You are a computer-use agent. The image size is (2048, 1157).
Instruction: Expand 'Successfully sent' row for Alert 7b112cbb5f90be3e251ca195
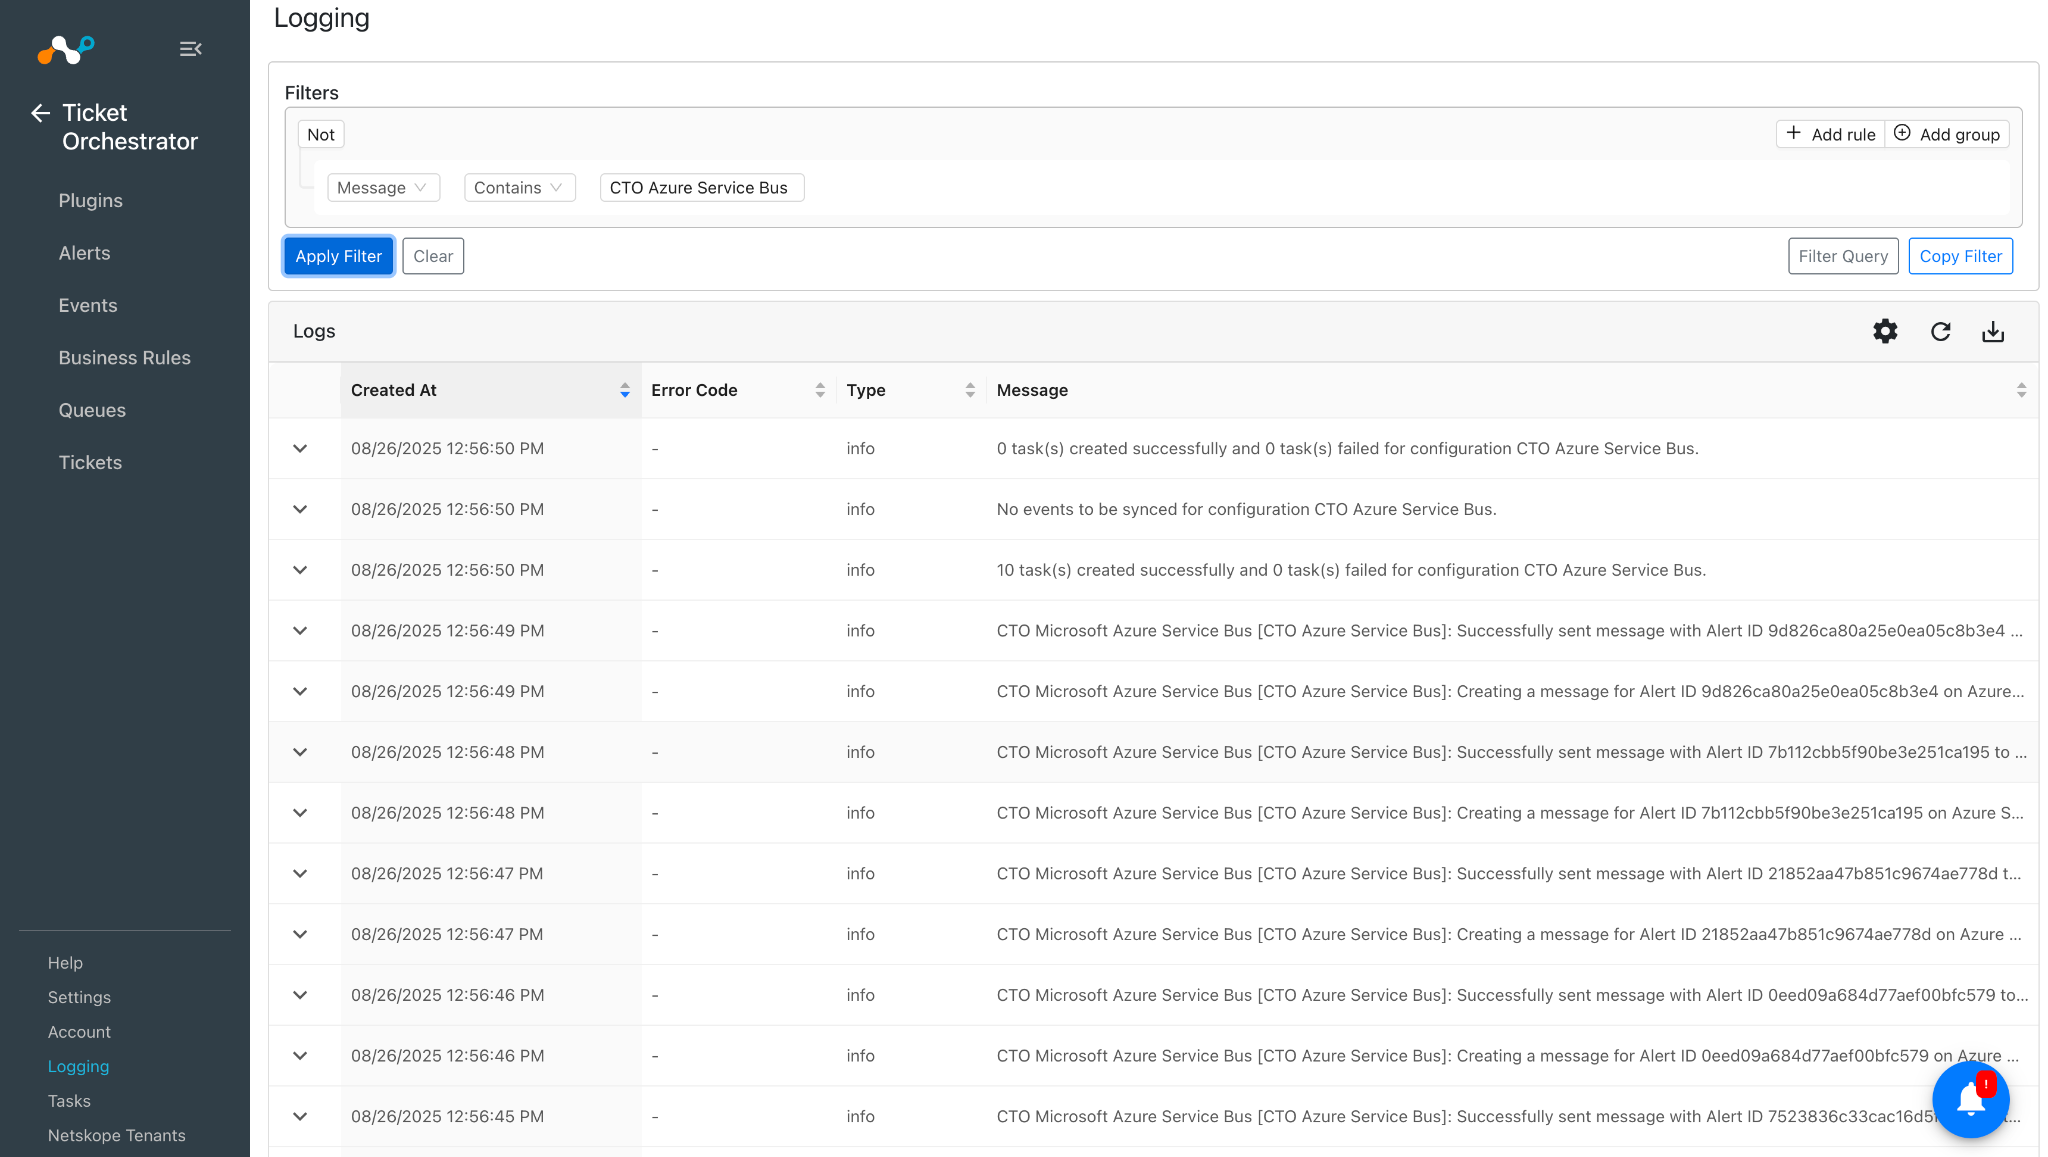tap(300, 752)
